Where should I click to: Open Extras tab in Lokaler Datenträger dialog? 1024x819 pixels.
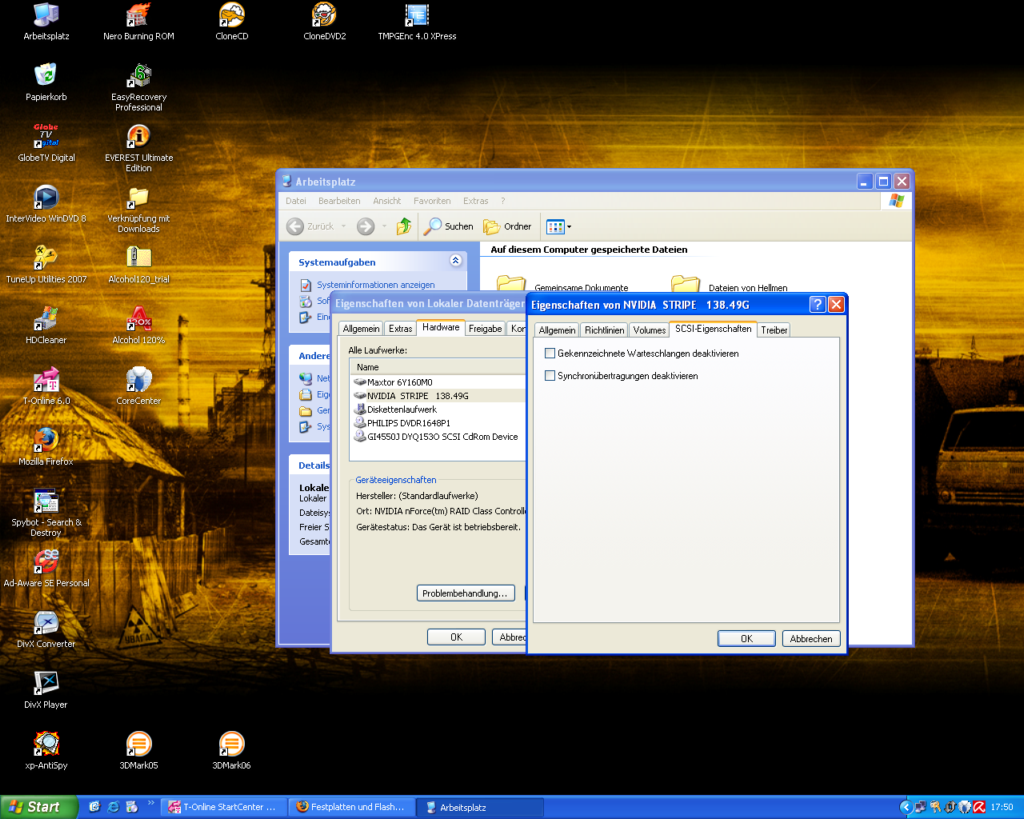tap(400, 329)
